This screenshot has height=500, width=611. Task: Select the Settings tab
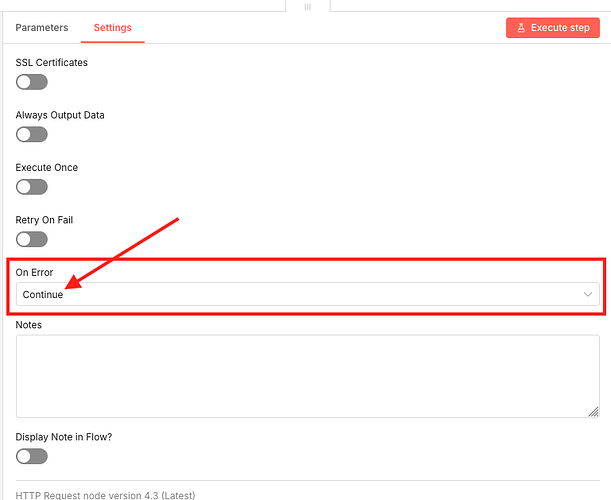pyautogui.click(x=113, y=28)
